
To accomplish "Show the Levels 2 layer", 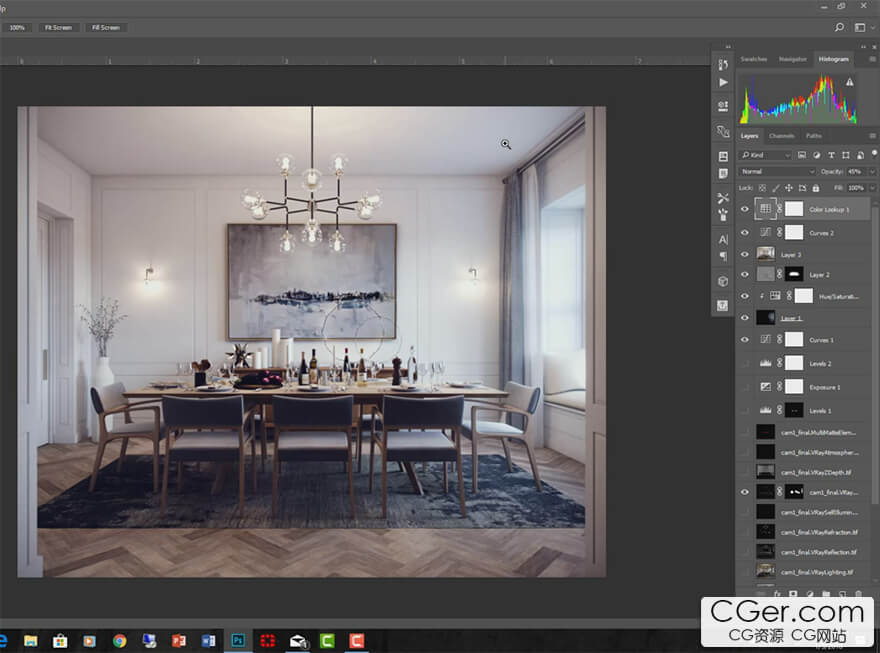I will [745, 364].
